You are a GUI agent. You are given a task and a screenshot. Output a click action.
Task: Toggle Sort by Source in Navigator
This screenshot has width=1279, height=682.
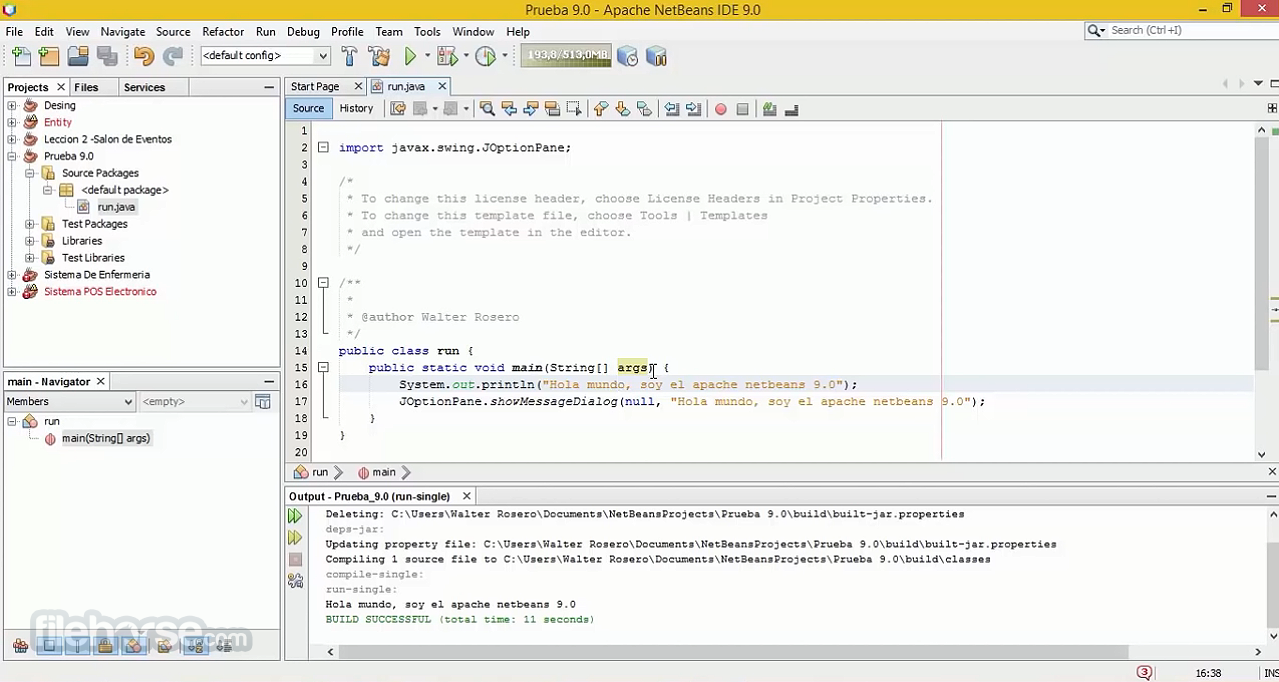[x=224, y=645]
